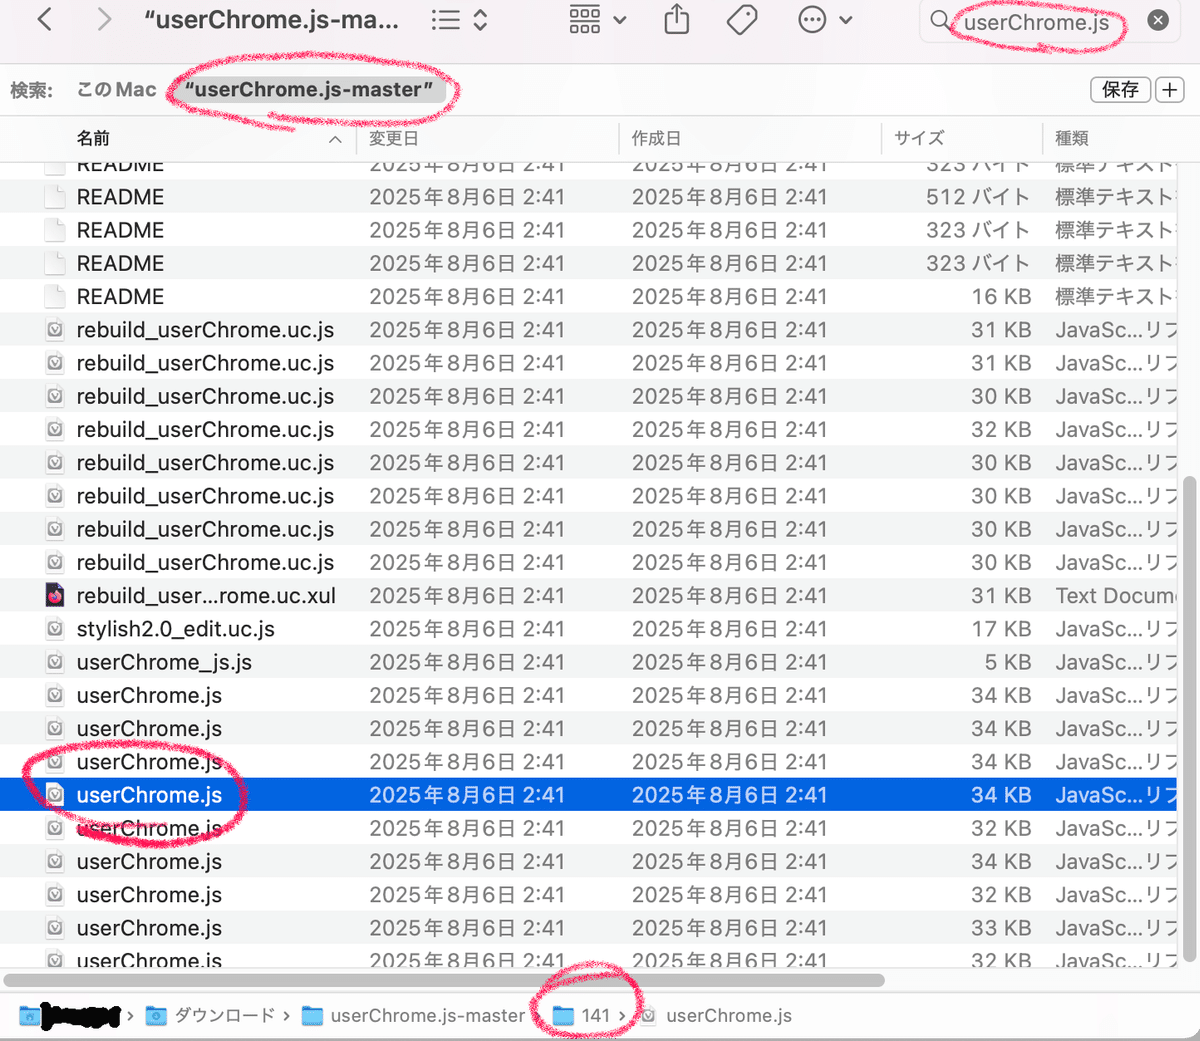Click the JavaScript icon of the highlighted userChrome.js

55,794
